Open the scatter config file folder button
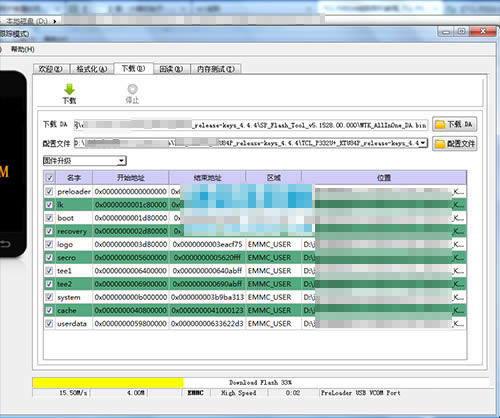The image size is (500, 418). tap(455, 144)
